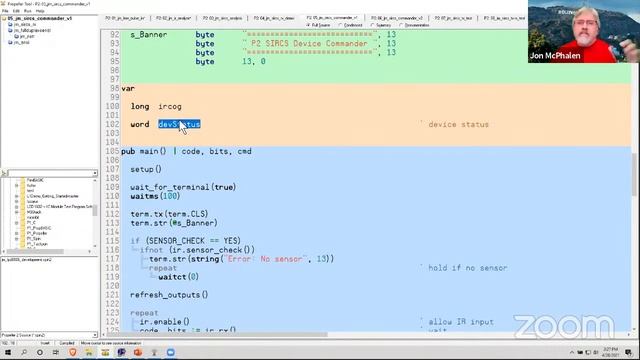
Task: Open the Windows Start menu
Action: click(8, 352)
